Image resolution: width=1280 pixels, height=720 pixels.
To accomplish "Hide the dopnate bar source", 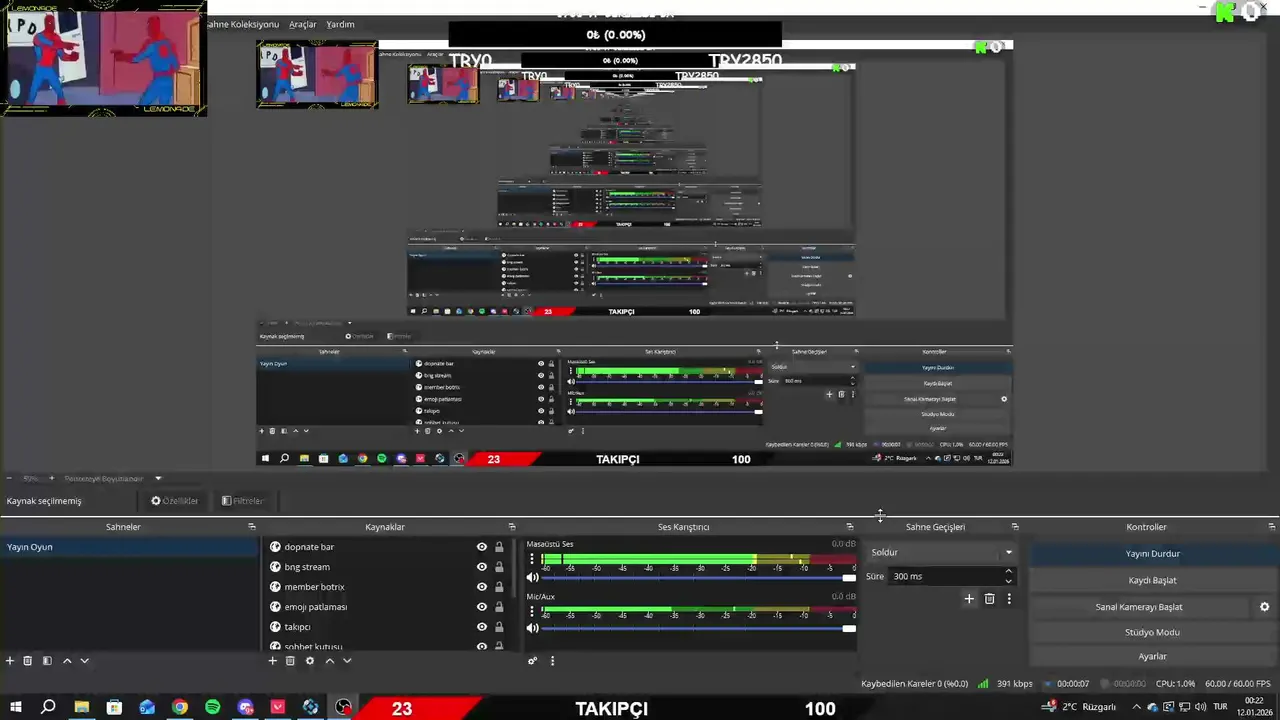I will 482,547.
